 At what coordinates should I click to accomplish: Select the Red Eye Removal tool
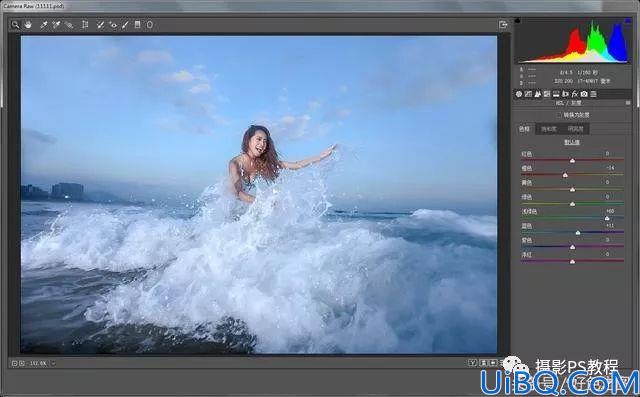click(113, 25)
